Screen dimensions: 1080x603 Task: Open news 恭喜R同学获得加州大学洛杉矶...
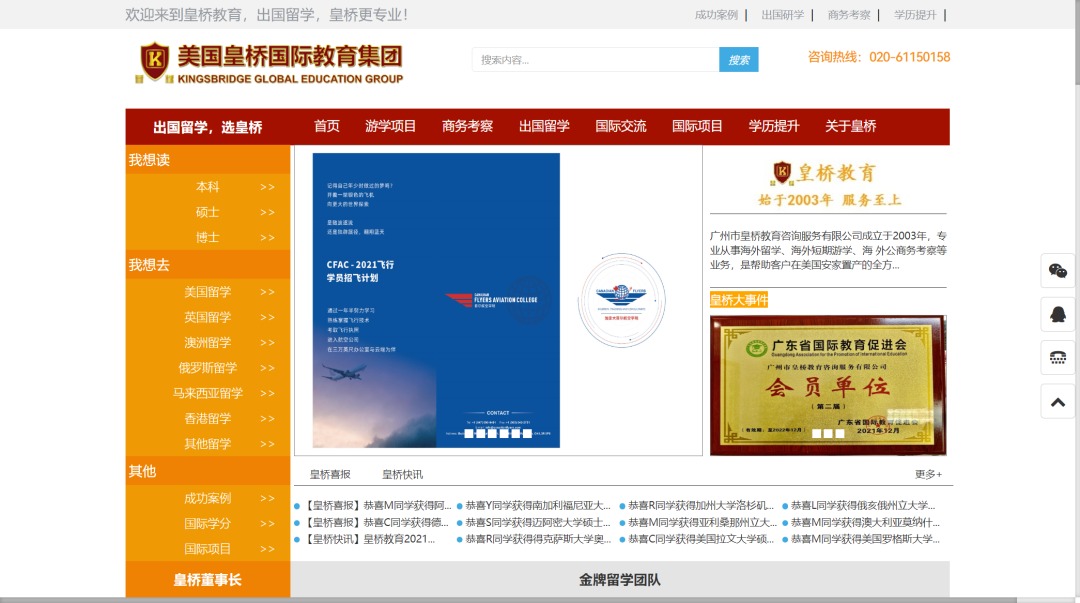701,505
